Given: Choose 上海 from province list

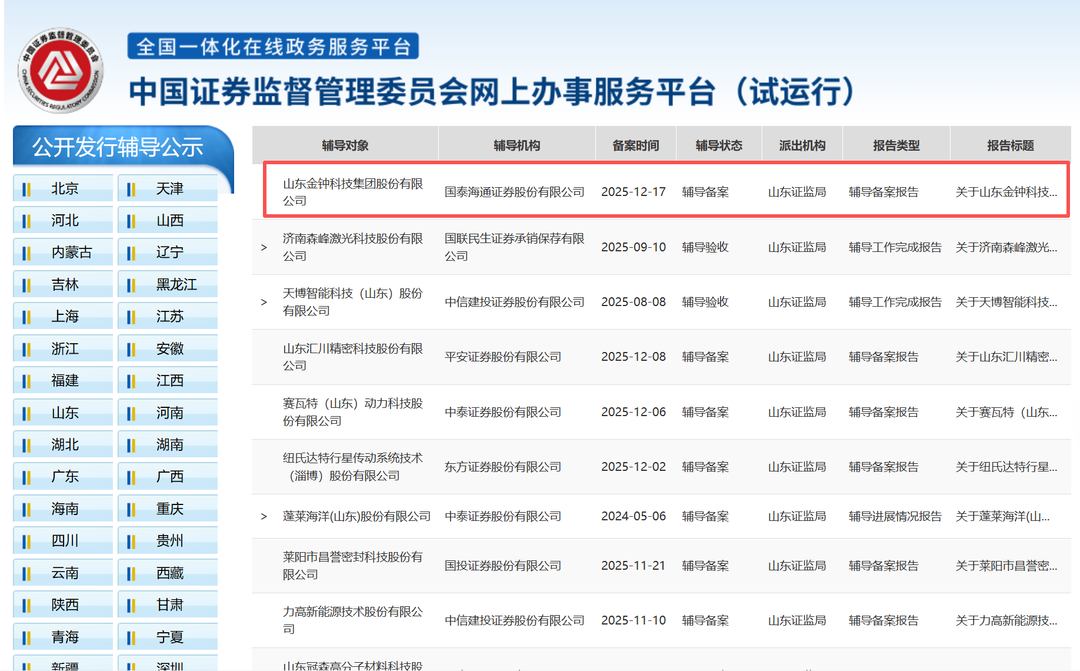Looking at the screenshot, I should coord(64,317).
